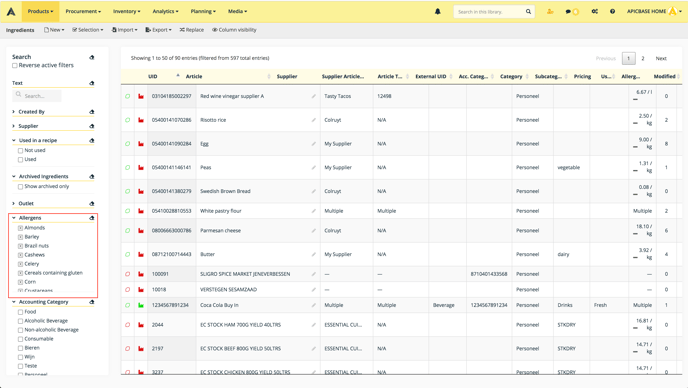Viewport: 688px width, 388px height.
Task: Edit the Red wine vinegar article pencil
Action: coord(314,96)
